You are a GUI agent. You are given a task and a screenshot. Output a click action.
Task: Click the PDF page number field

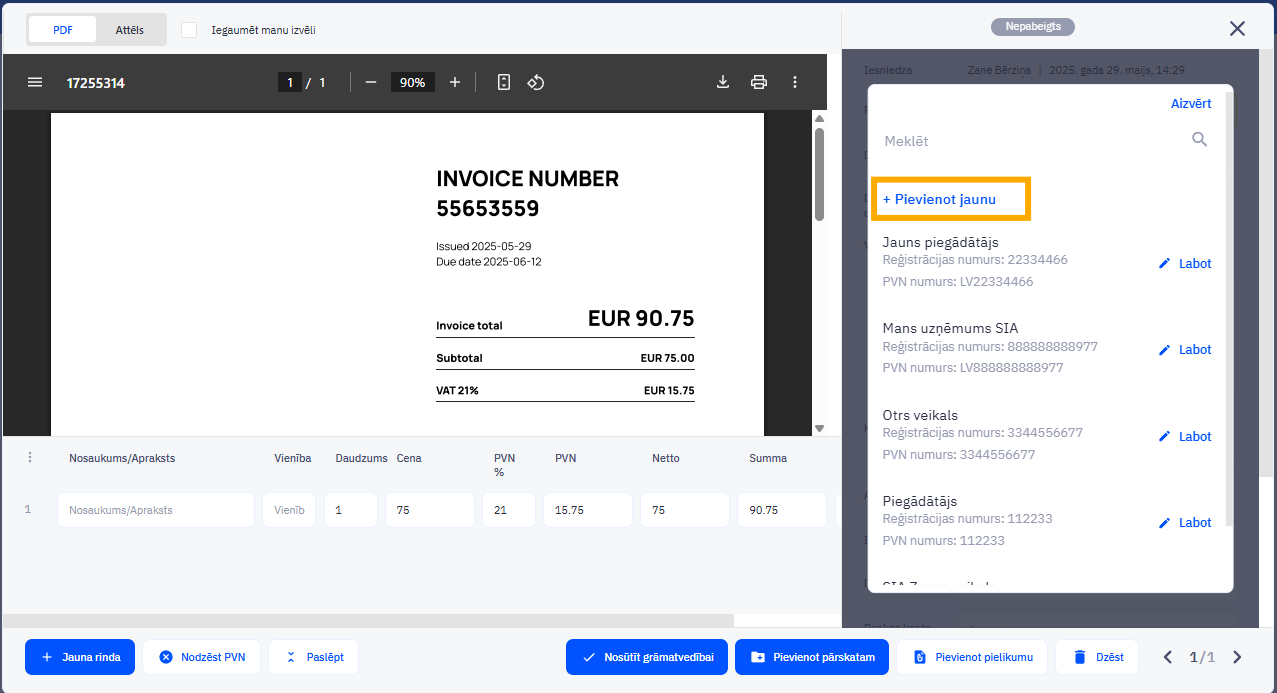click(x=290, y=82)
